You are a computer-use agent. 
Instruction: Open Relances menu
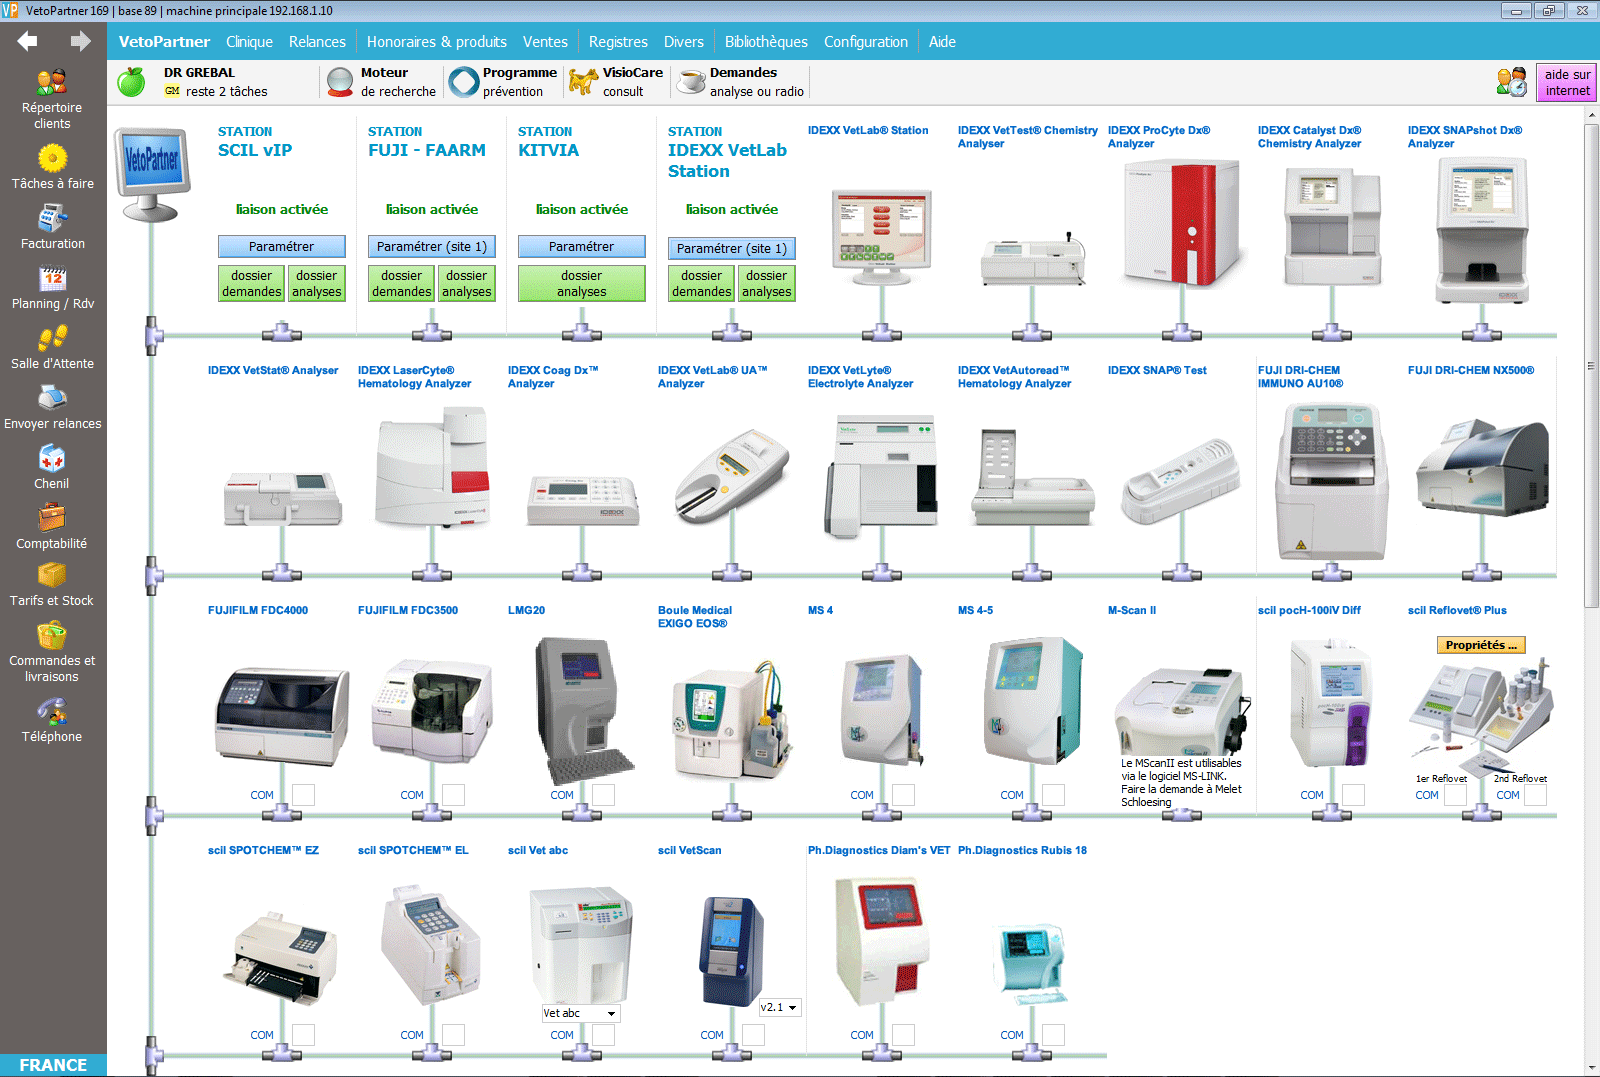[x=317, y=42]
